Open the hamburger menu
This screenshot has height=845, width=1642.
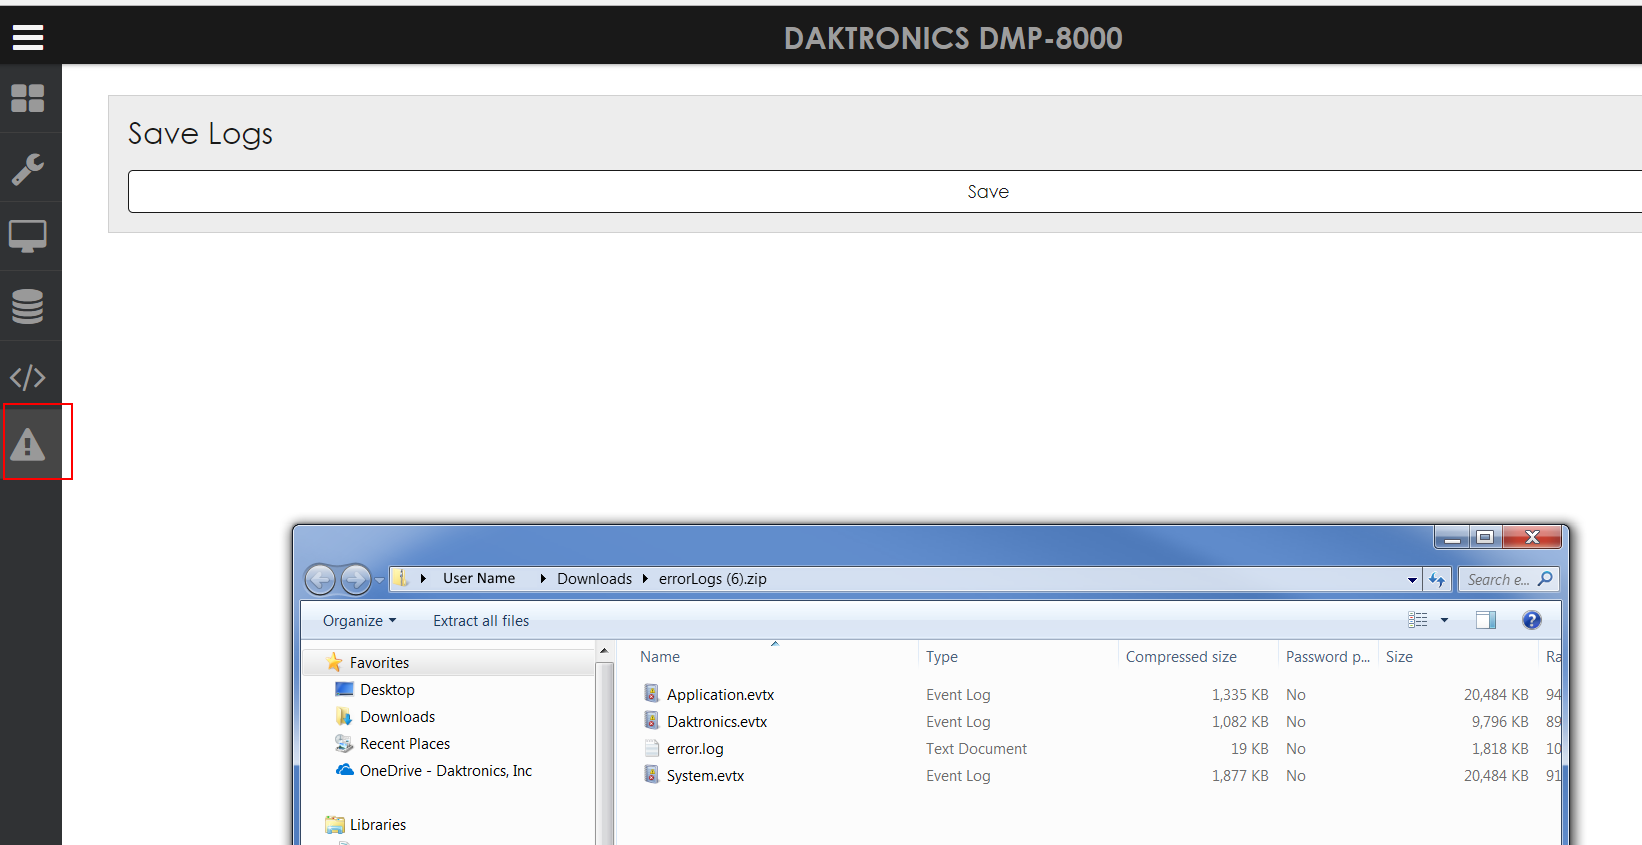pos(28,38)
